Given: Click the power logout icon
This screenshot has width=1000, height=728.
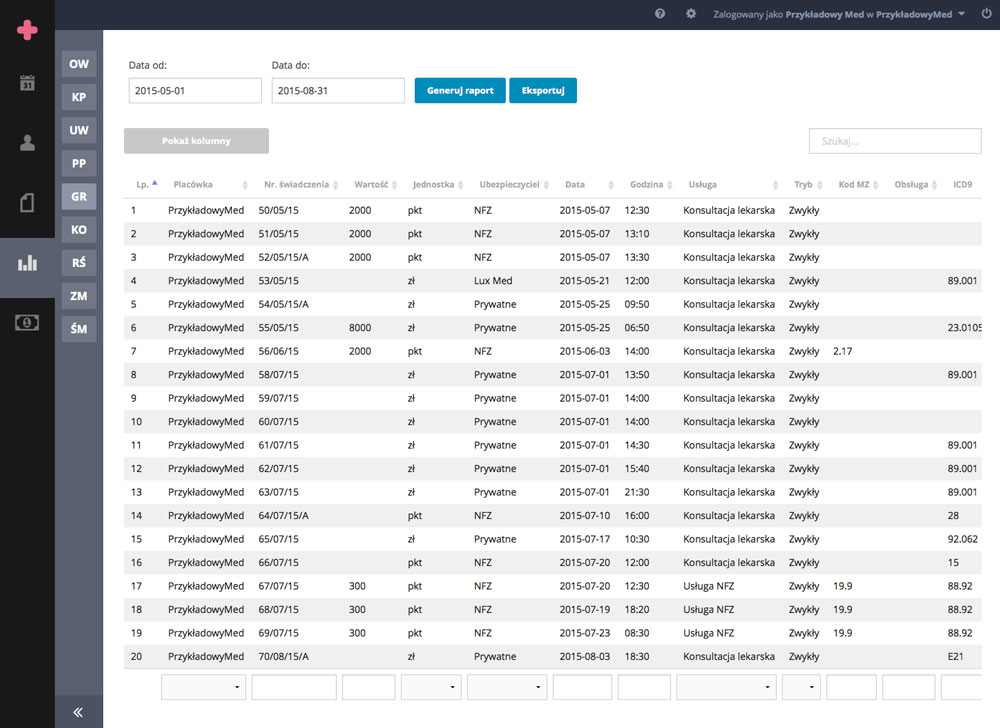Looking at the screenshot, I should click(987, 14).
